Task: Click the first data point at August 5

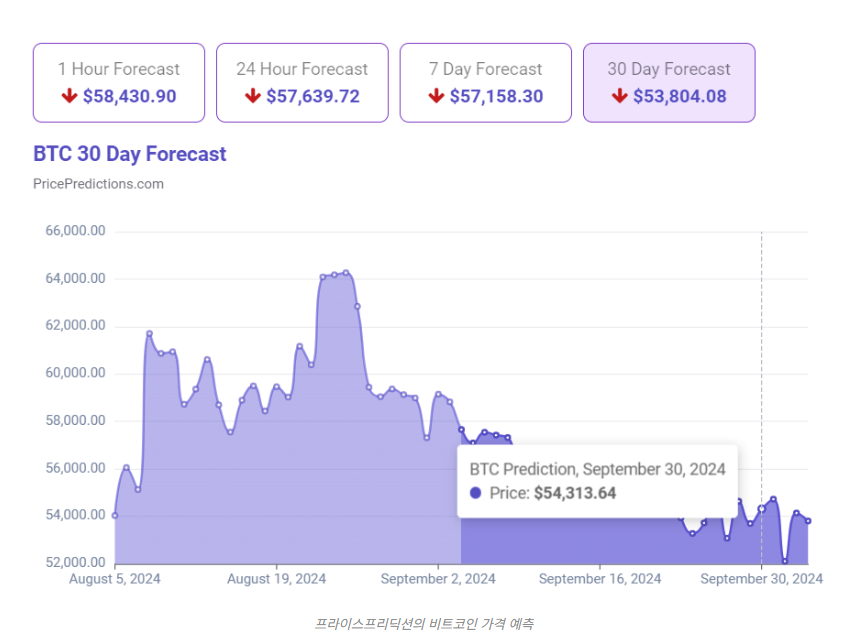Action: pos(115,516)
